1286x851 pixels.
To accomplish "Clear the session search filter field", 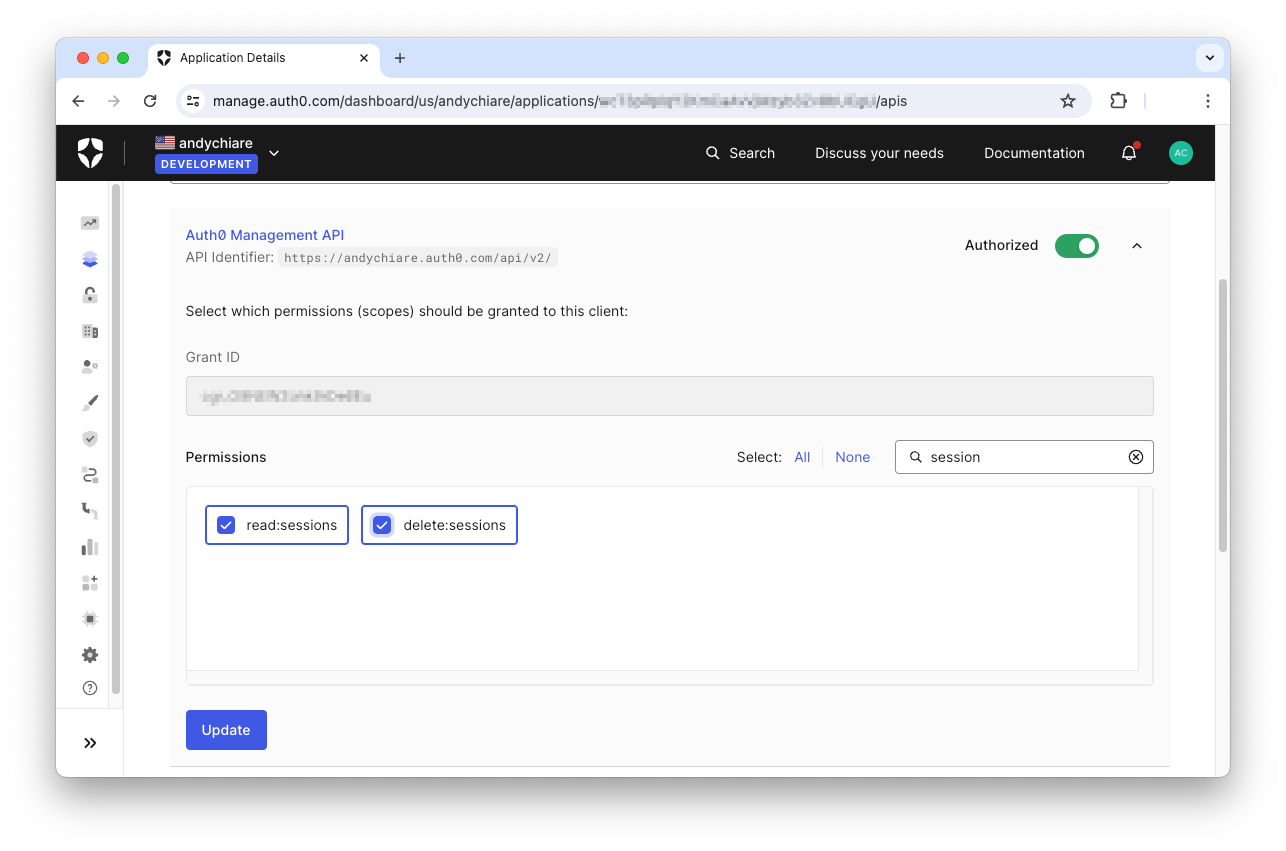I will pyautogui.click(x=1136, y=457).
